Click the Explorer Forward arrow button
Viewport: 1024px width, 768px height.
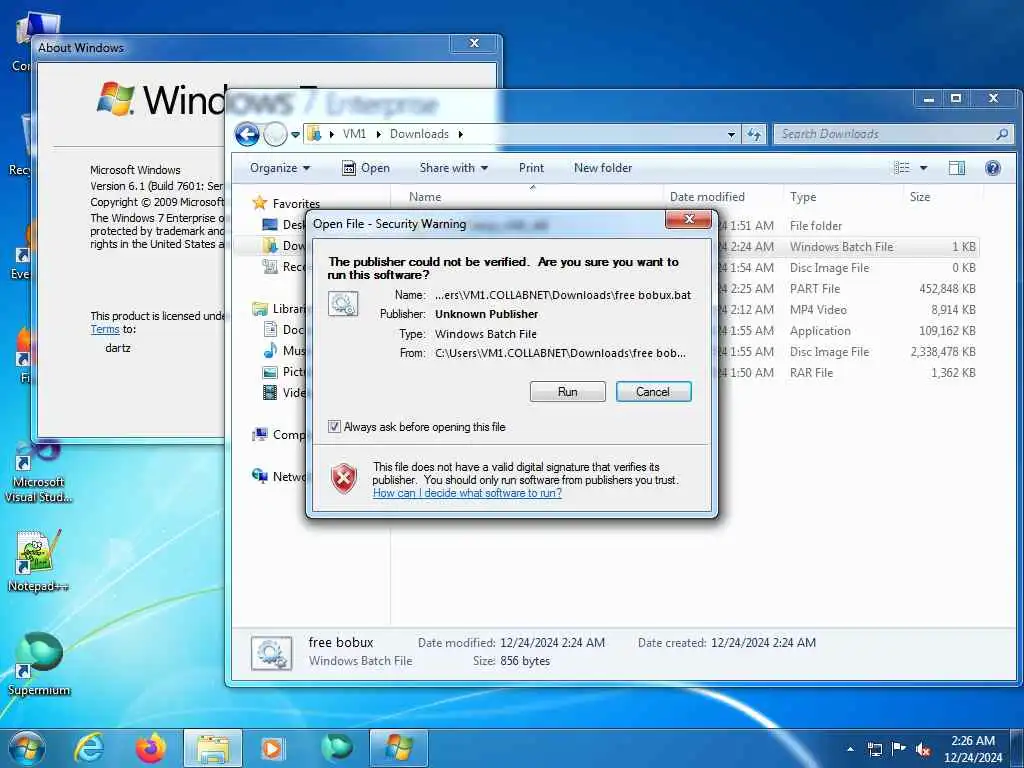[275, 135]
